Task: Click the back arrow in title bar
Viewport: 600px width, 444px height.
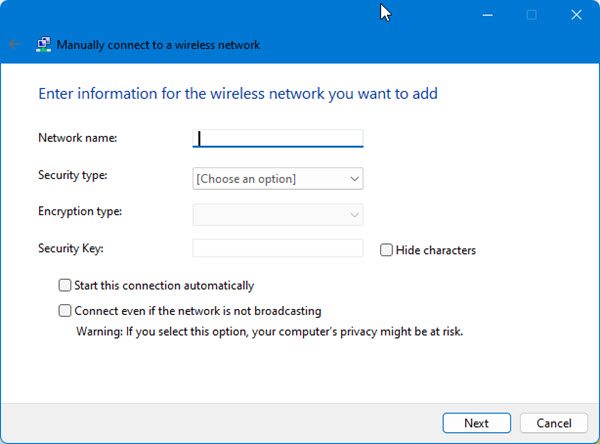Action: pos(14,45)
